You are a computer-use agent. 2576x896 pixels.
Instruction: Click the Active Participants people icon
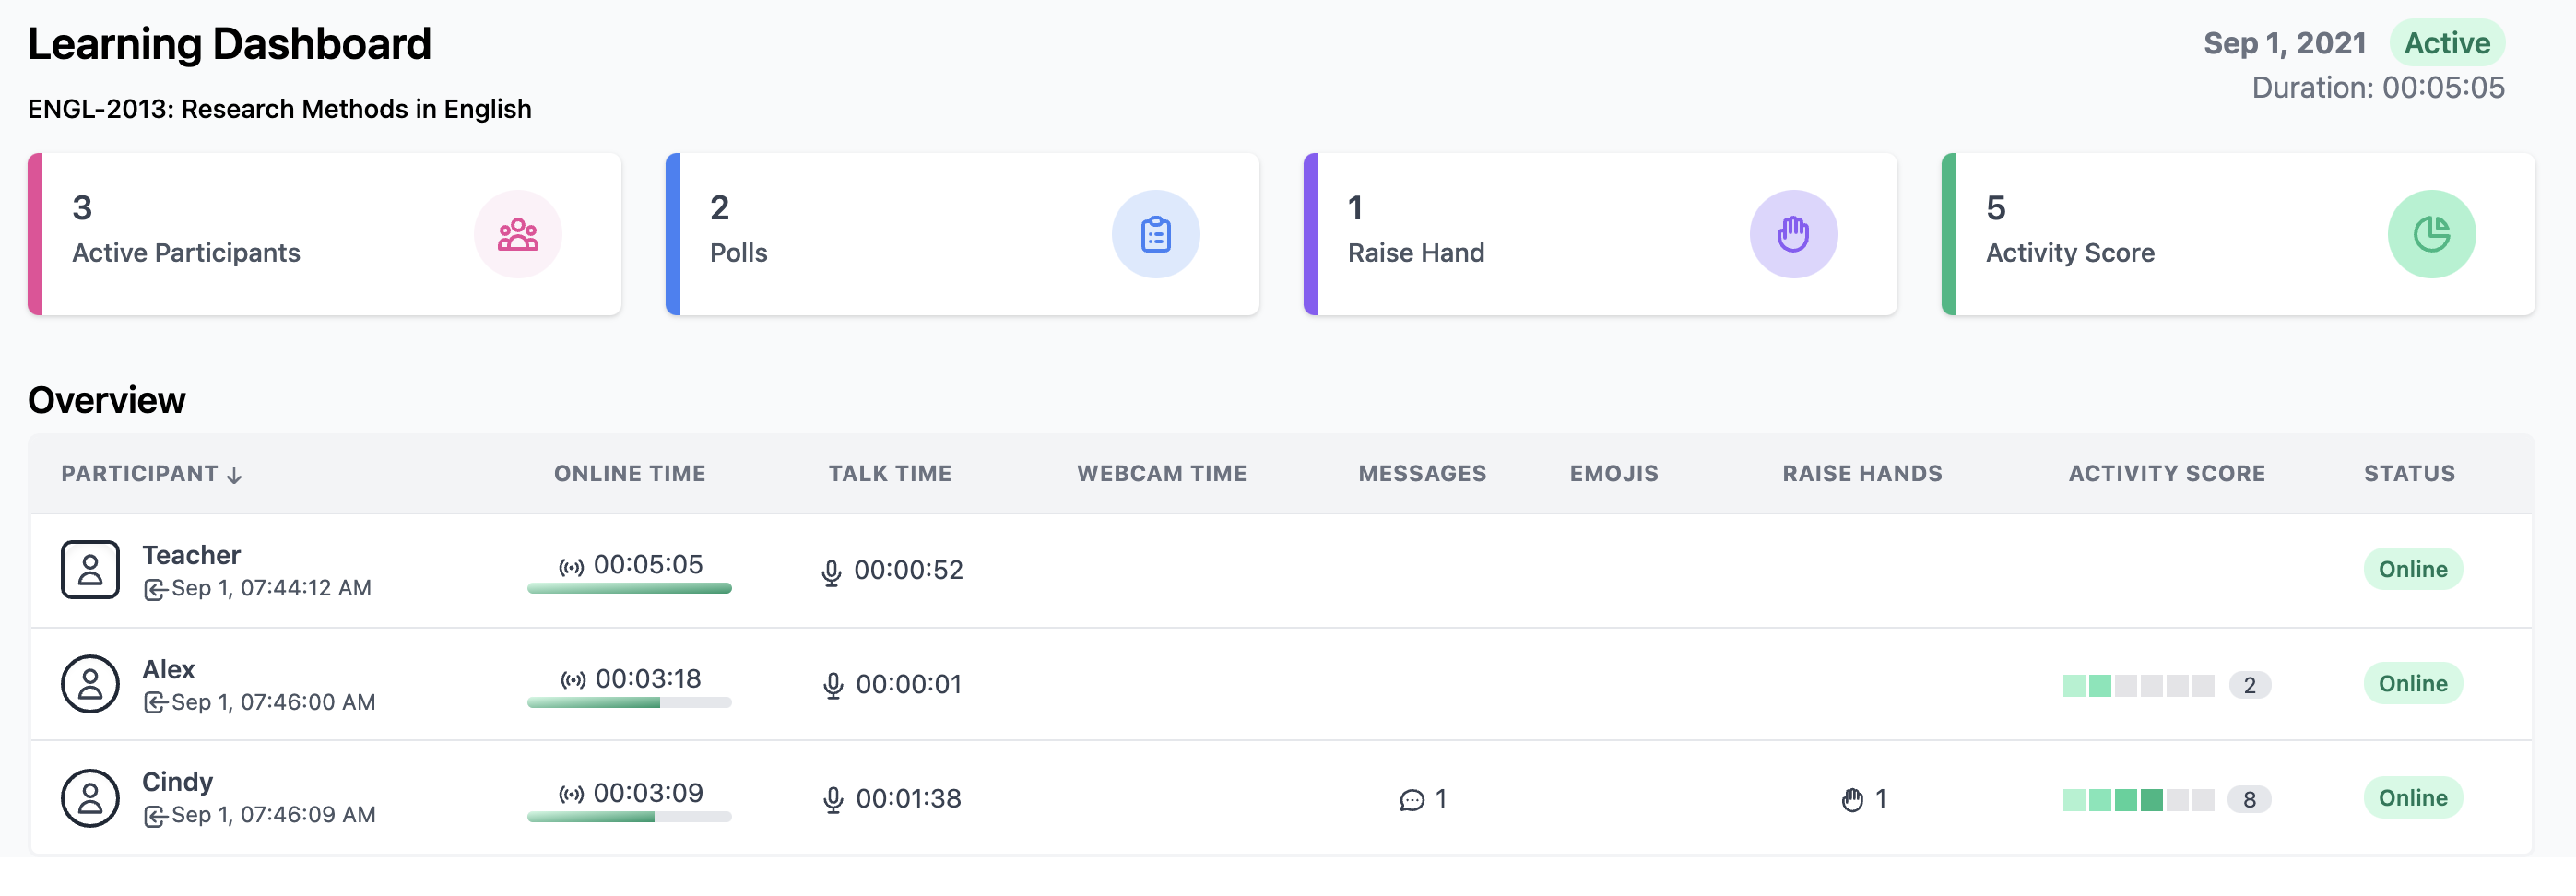[x=518, y=234]
